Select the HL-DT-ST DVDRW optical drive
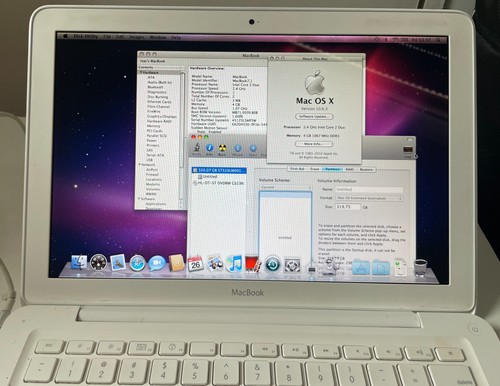 (218, 183)
